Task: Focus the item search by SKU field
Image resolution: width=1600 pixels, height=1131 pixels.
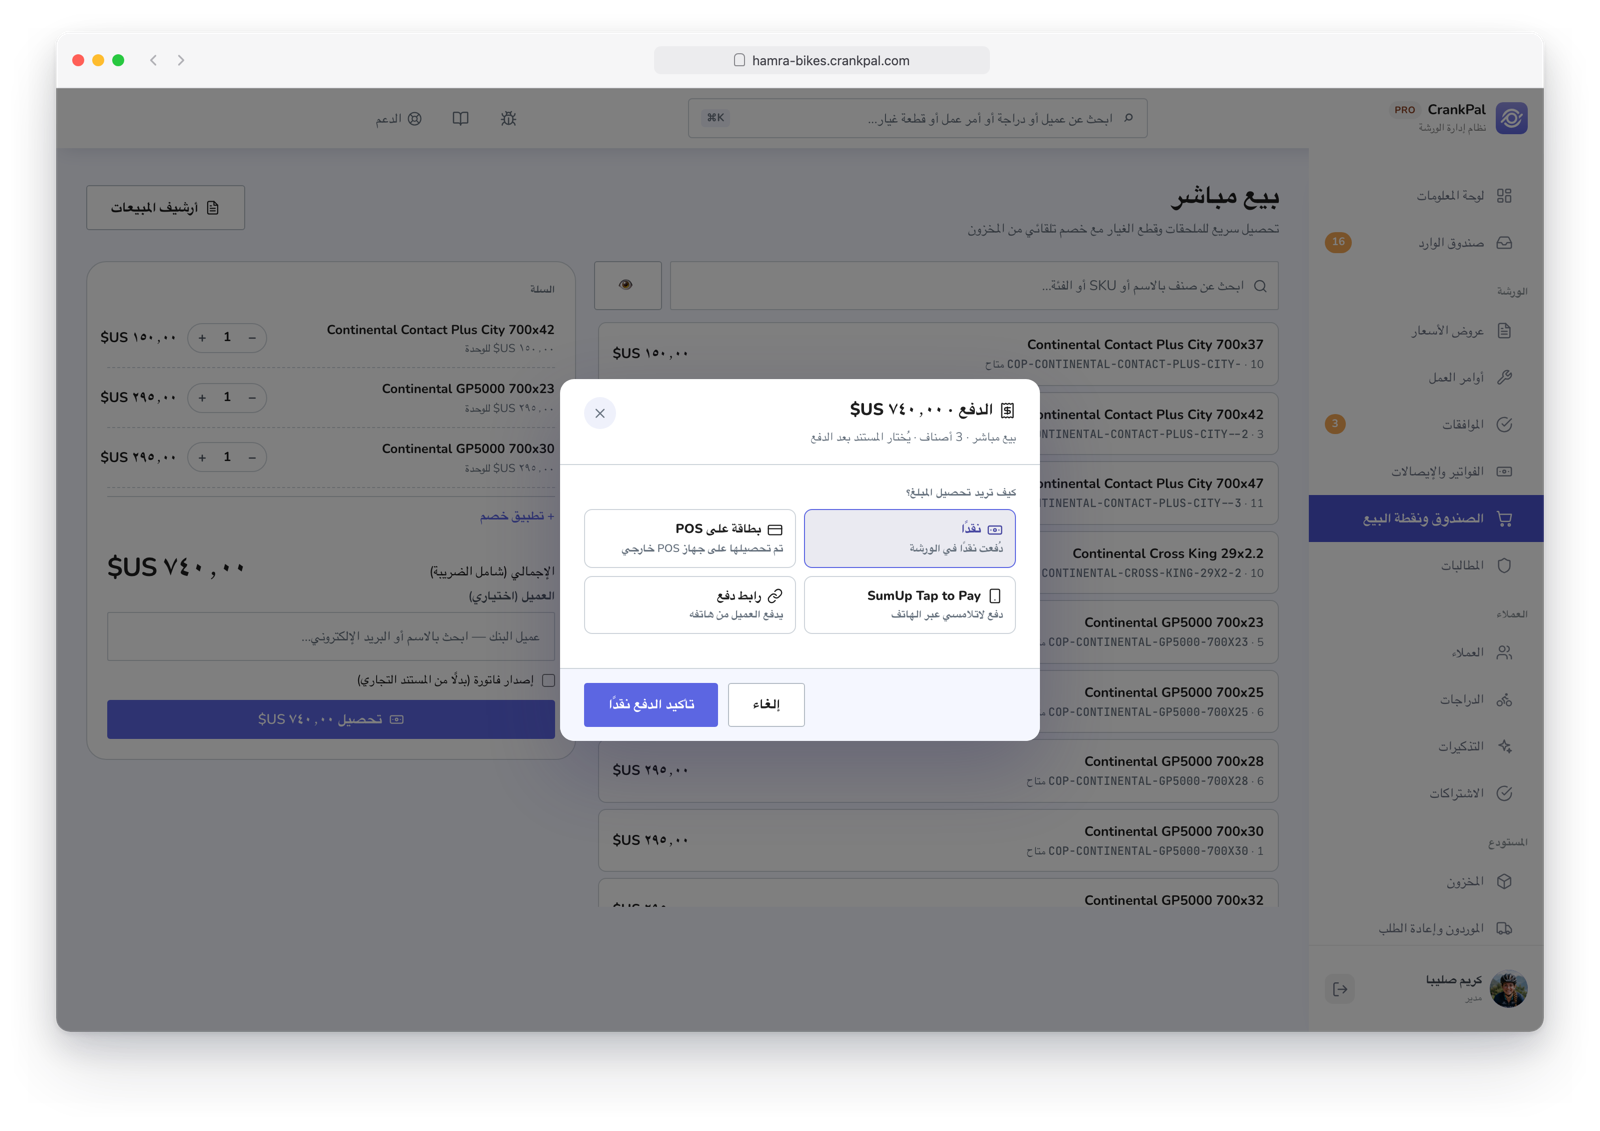Action: pyautogui.click(x=974, y=286)
